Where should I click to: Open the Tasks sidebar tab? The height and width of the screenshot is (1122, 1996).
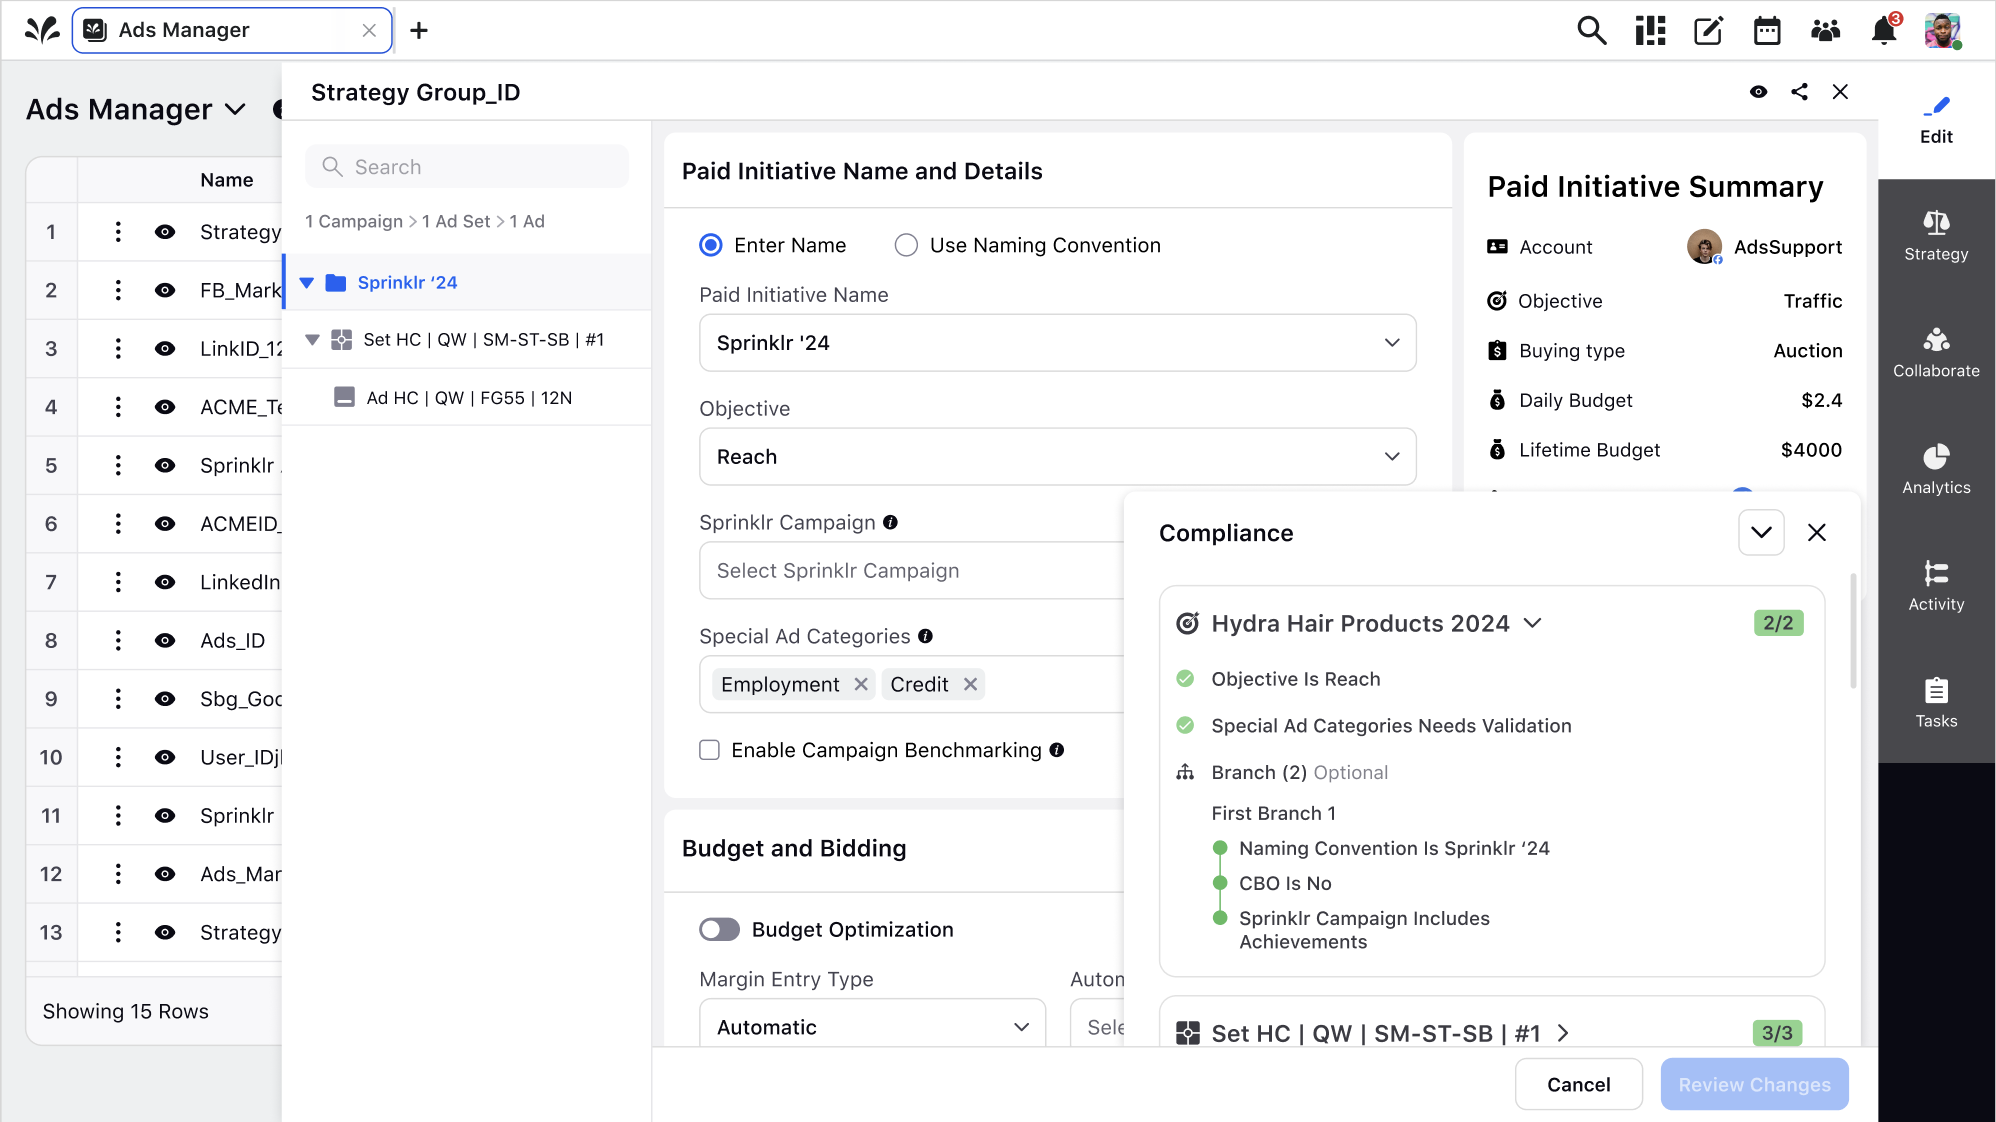tap(1936, 704)
